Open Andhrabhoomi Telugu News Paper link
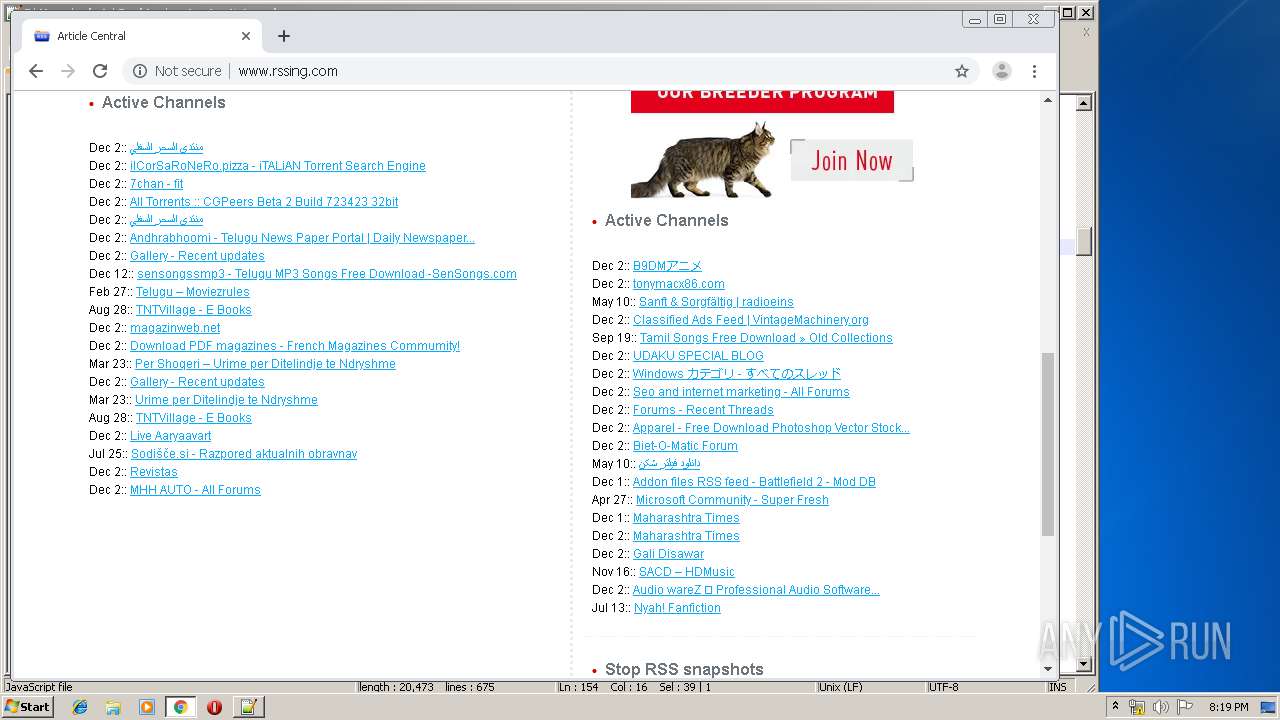Viewport: 1280px width, 720px height. point(302,238)
